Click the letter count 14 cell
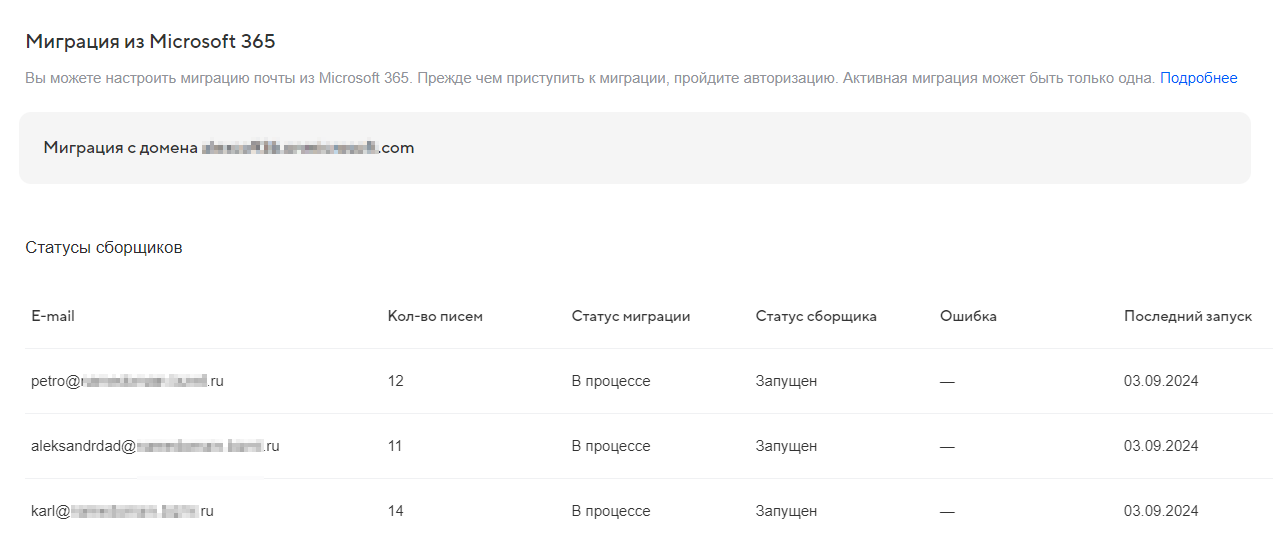Screen dimensions: 1273x542 coord(395,511)
